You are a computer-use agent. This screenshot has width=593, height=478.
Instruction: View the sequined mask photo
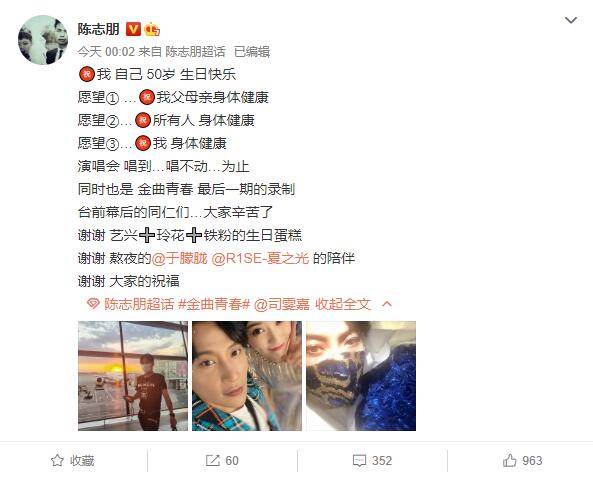click(361, 376)
